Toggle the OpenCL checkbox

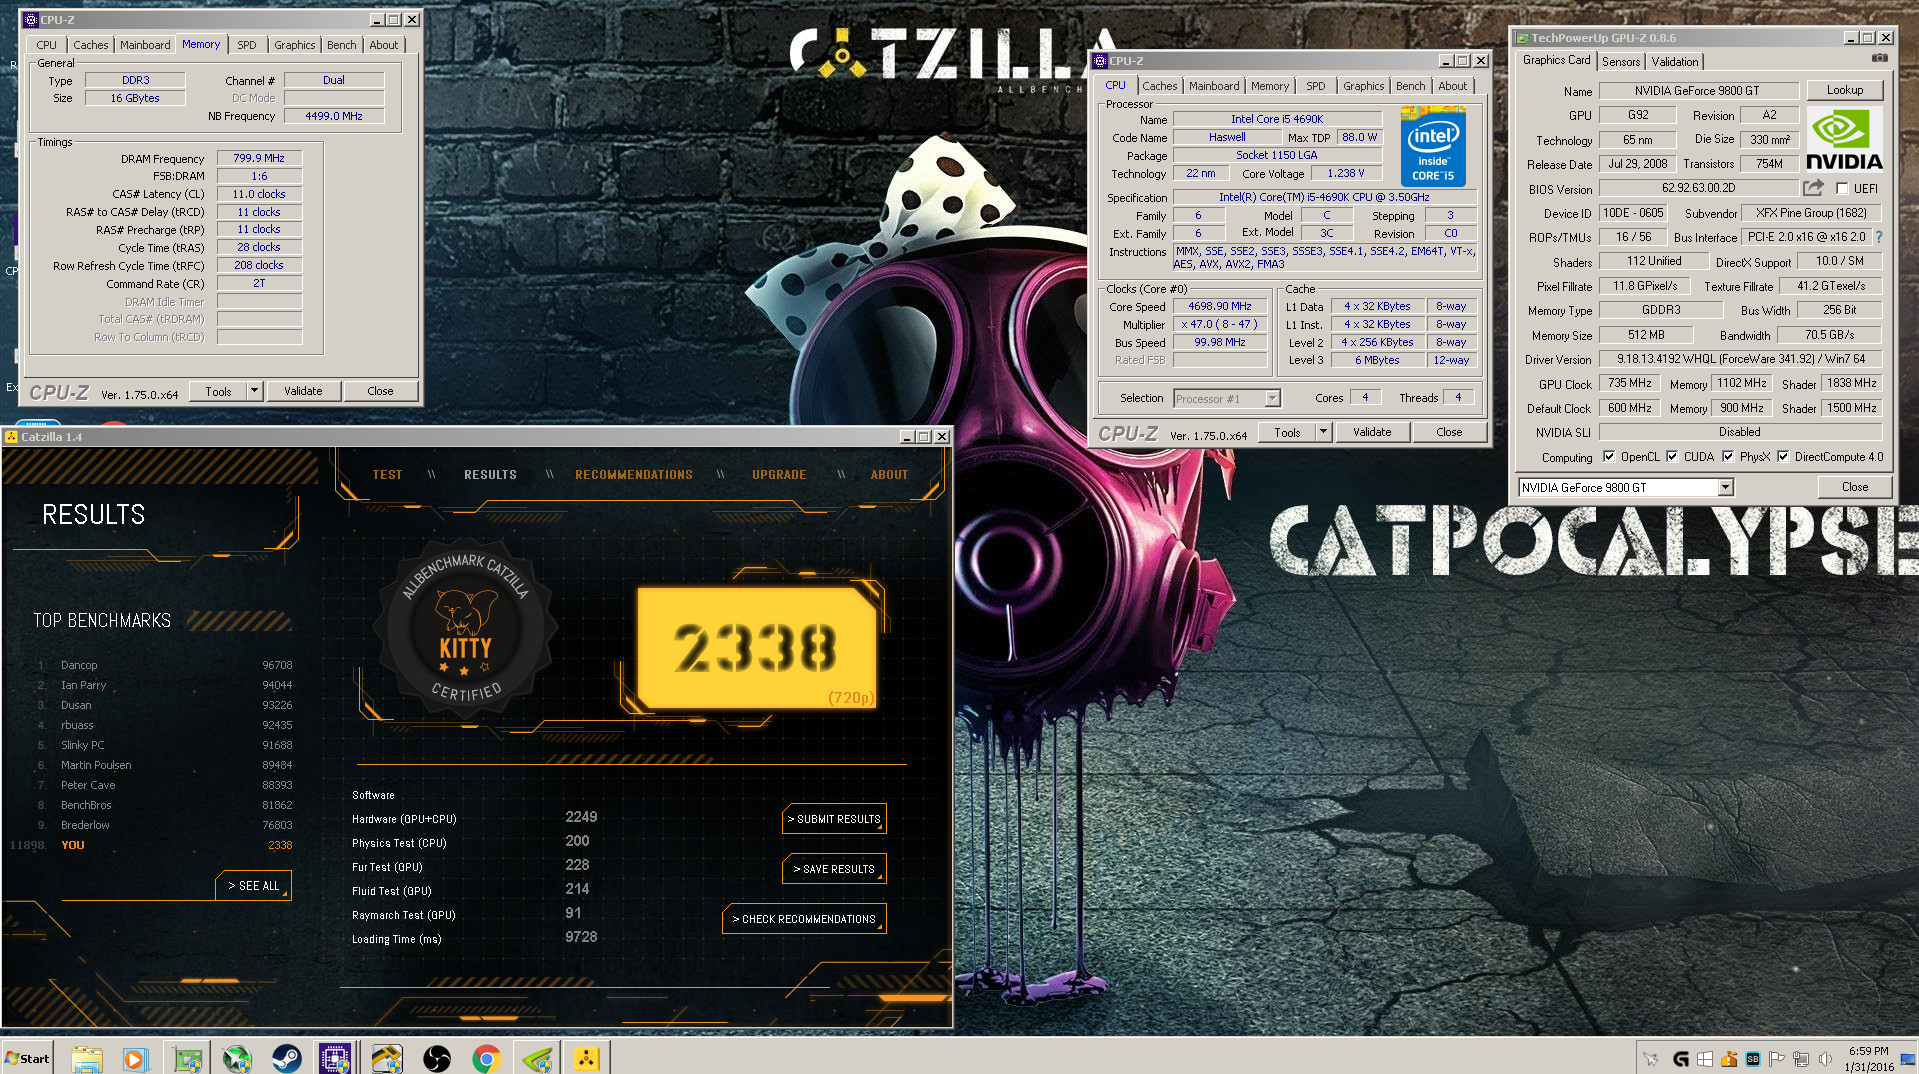tap(1609, 457)
